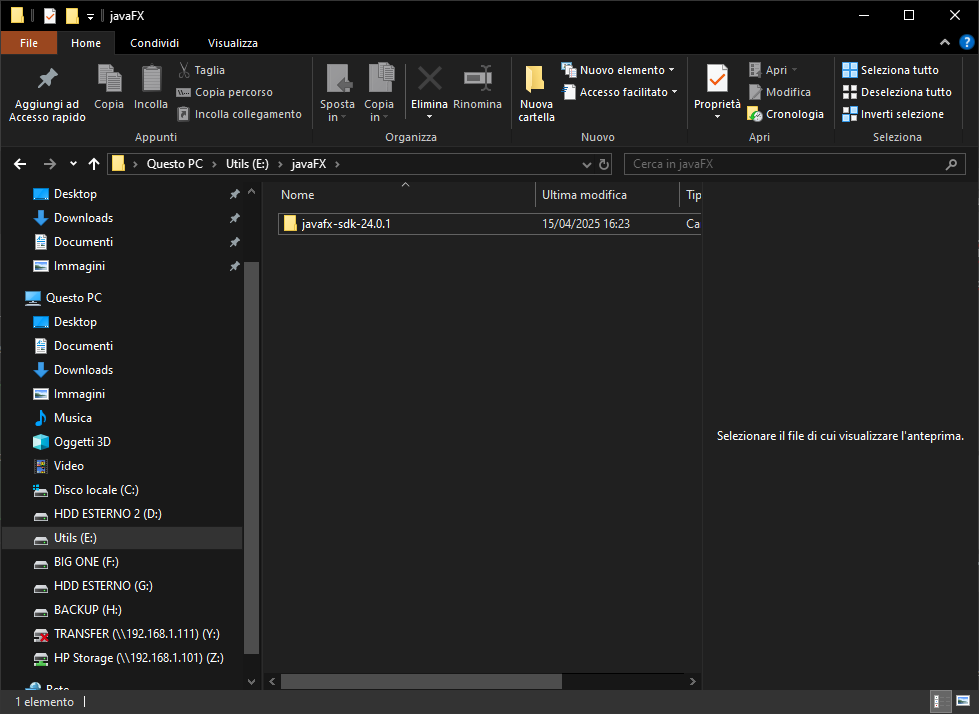Click Taglia scissors command
The width and height of the screenshot is (979, 714).
(201, 70)
